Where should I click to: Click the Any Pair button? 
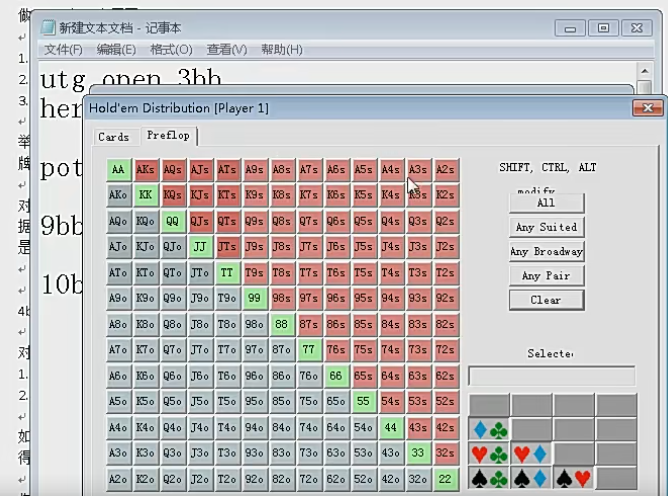coord(545,276)
